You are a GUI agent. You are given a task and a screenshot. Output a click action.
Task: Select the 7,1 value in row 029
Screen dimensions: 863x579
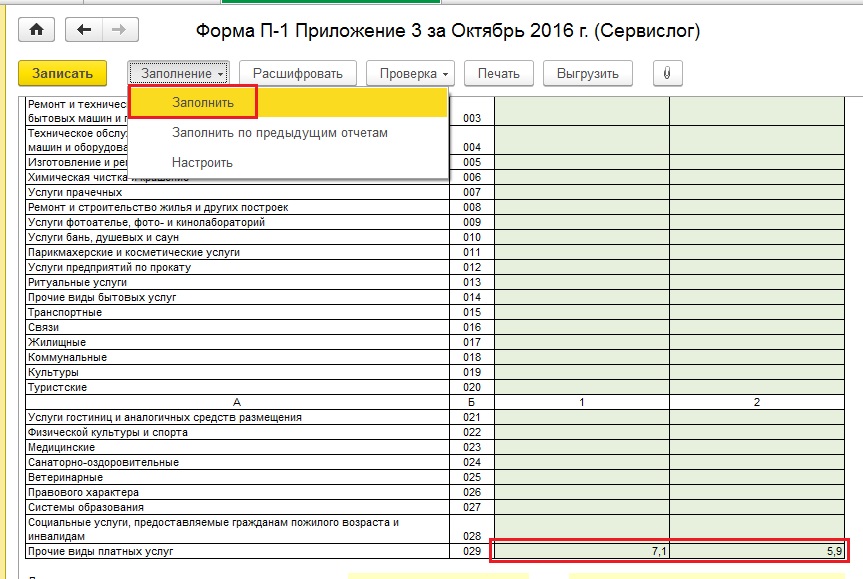coord(582,551)
